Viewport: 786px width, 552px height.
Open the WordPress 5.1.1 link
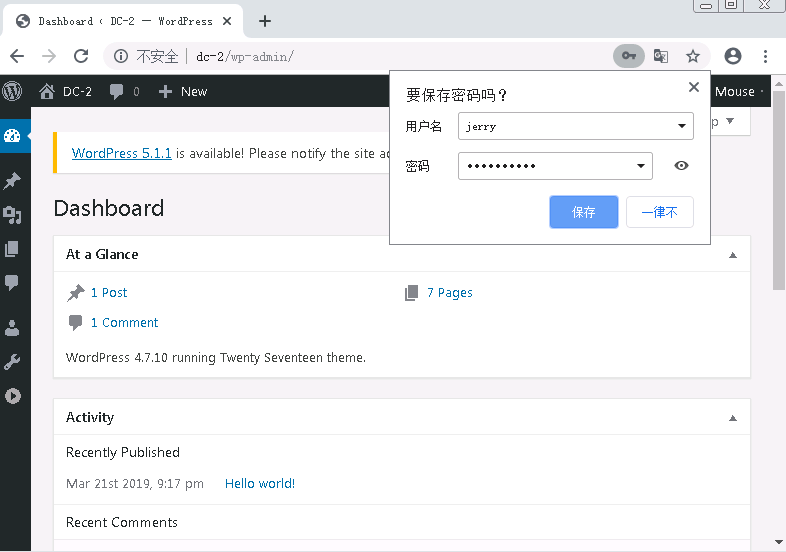(x=121, y=153)
